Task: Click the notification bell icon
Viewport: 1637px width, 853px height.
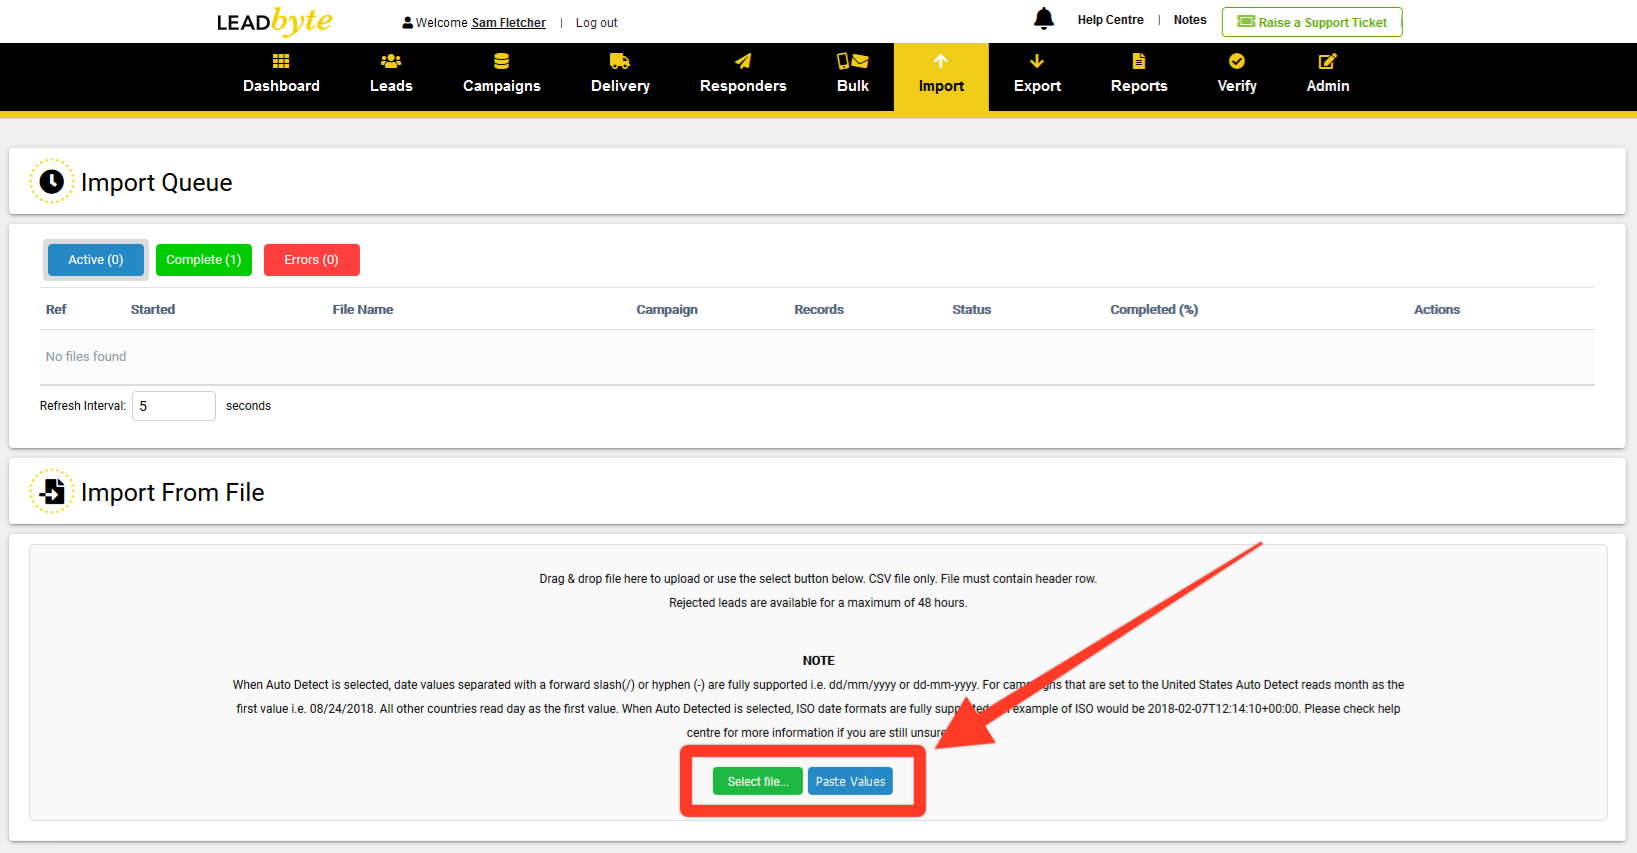Action: click(x=1043, y=19)
